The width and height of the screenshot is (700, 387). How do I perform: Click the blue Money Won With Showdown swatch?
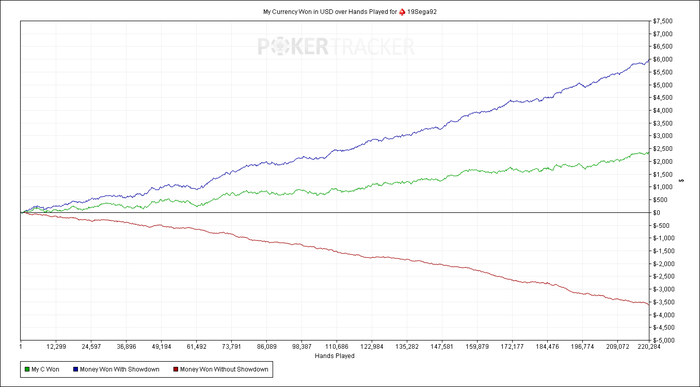pyautogui.click(x=75, y=370)
